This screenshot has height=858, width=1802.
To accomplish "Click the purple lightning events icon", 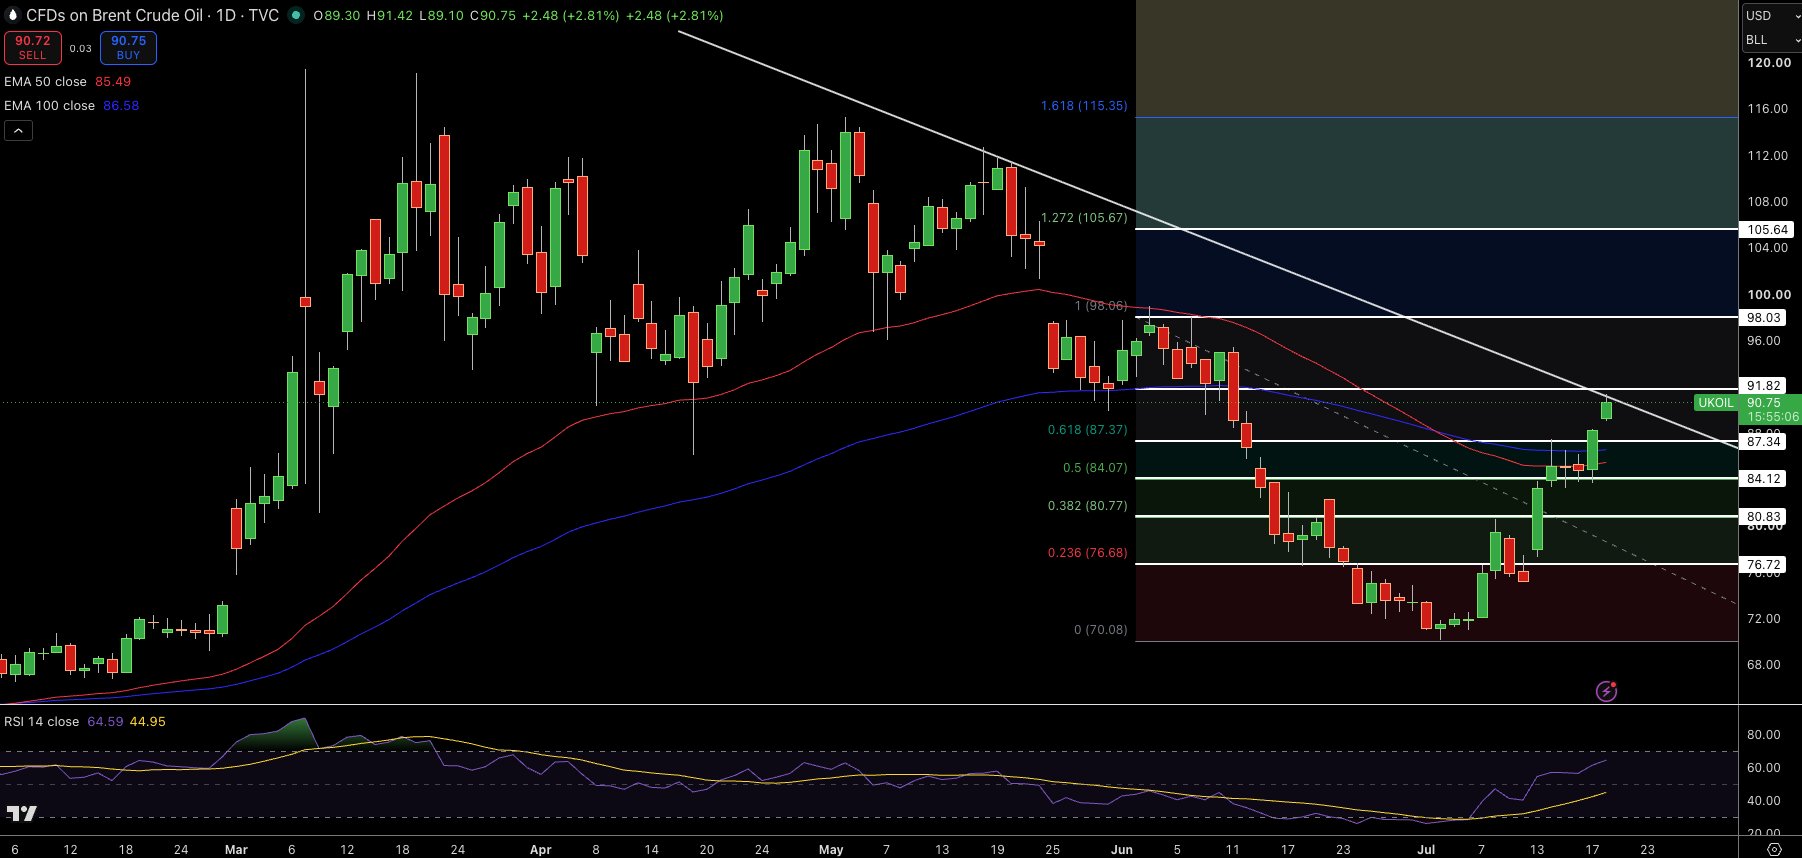I will click(x=1606, y=691).
